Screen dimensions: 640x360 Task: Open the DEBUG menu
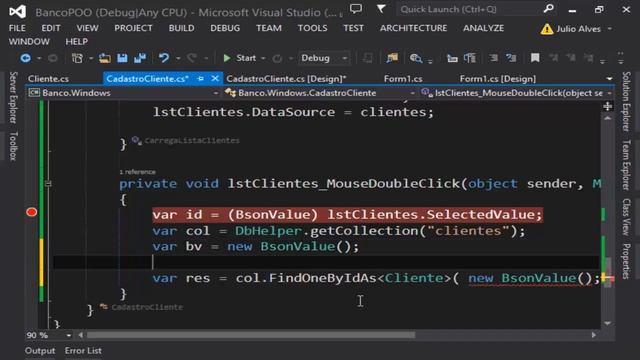(x=225, y=28)
